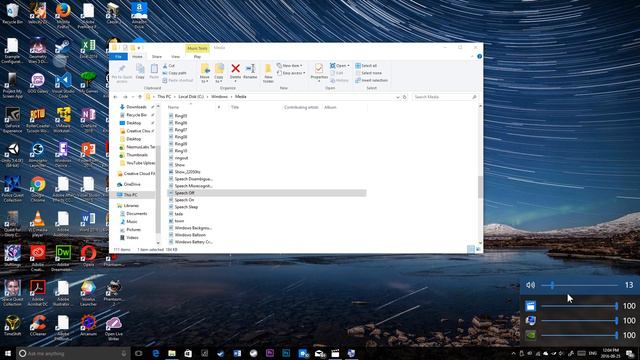Image resolution: width=640 pixels, height=360 pixels.
Task: Click Select all button
Action: point(366,66)
